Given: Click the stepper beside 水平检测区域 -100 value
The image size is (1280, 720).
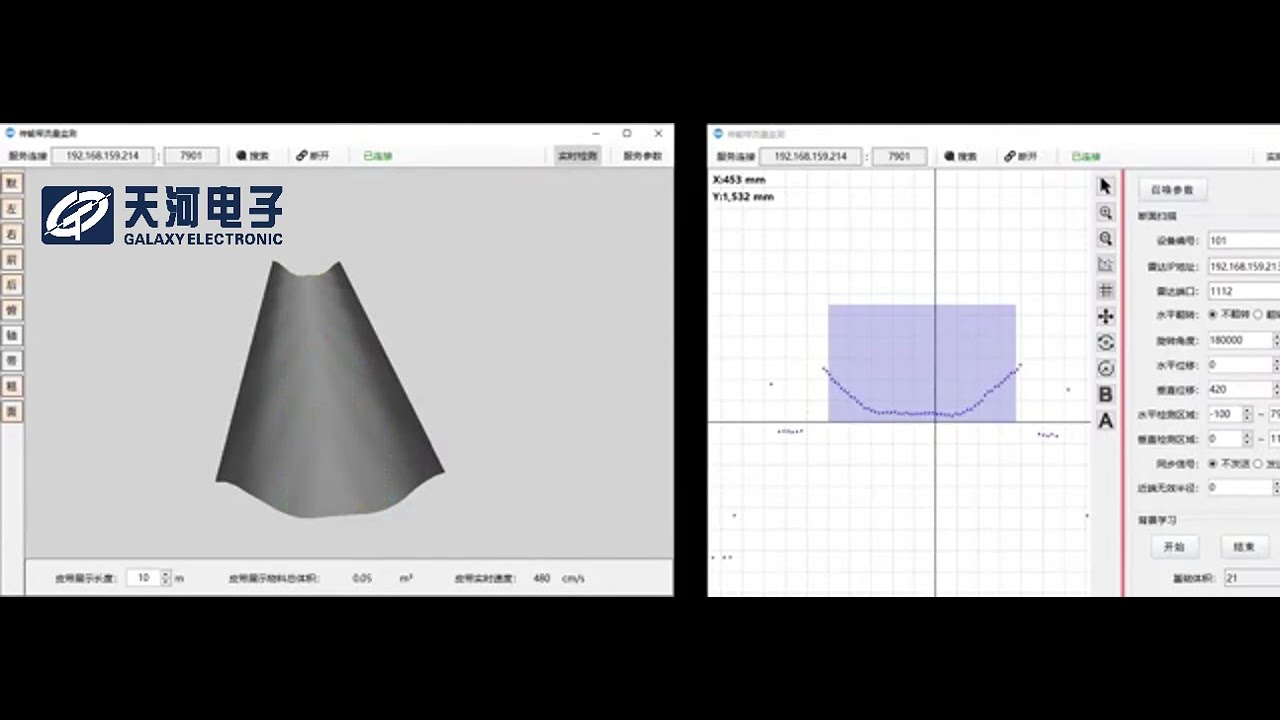Looking at the screenshot, I should (x=1247, y=414).
